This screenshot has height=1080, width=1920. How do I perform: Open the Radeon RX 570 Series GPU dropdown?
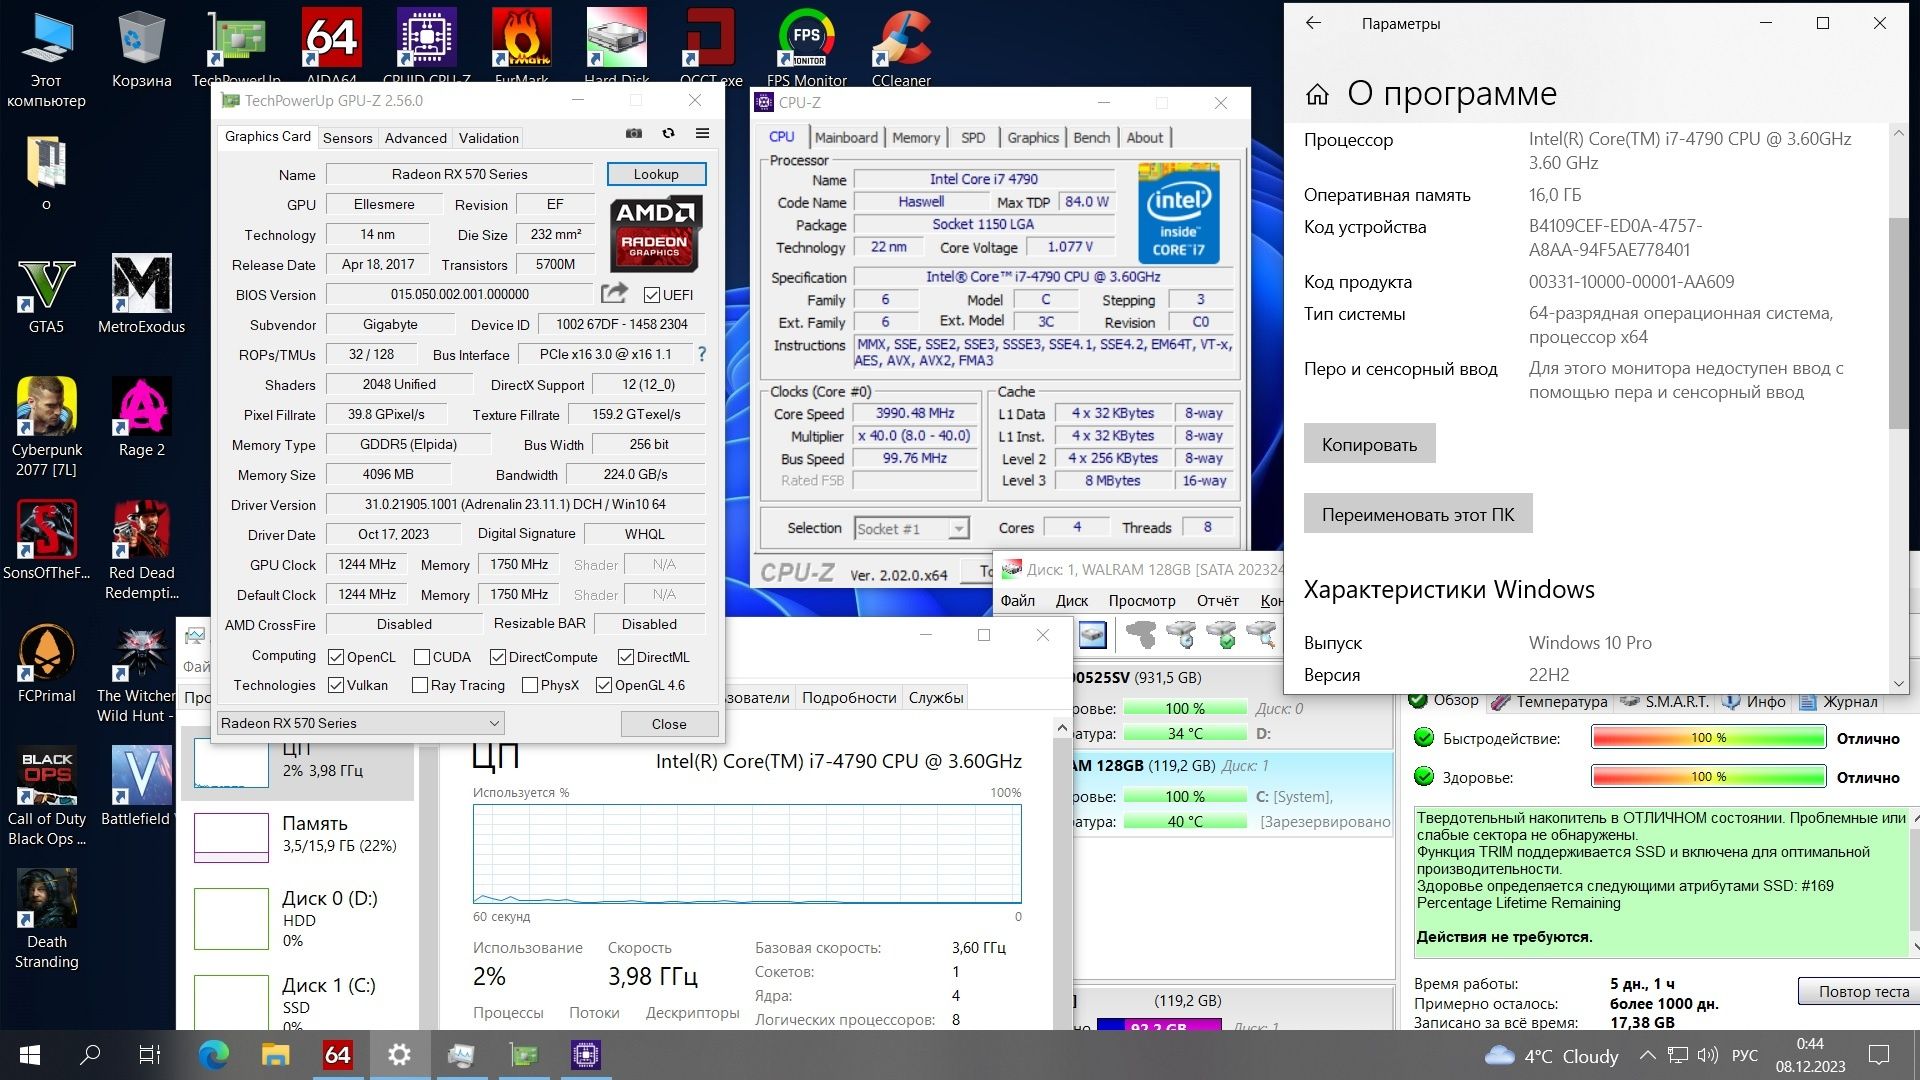tap(360, 723)
